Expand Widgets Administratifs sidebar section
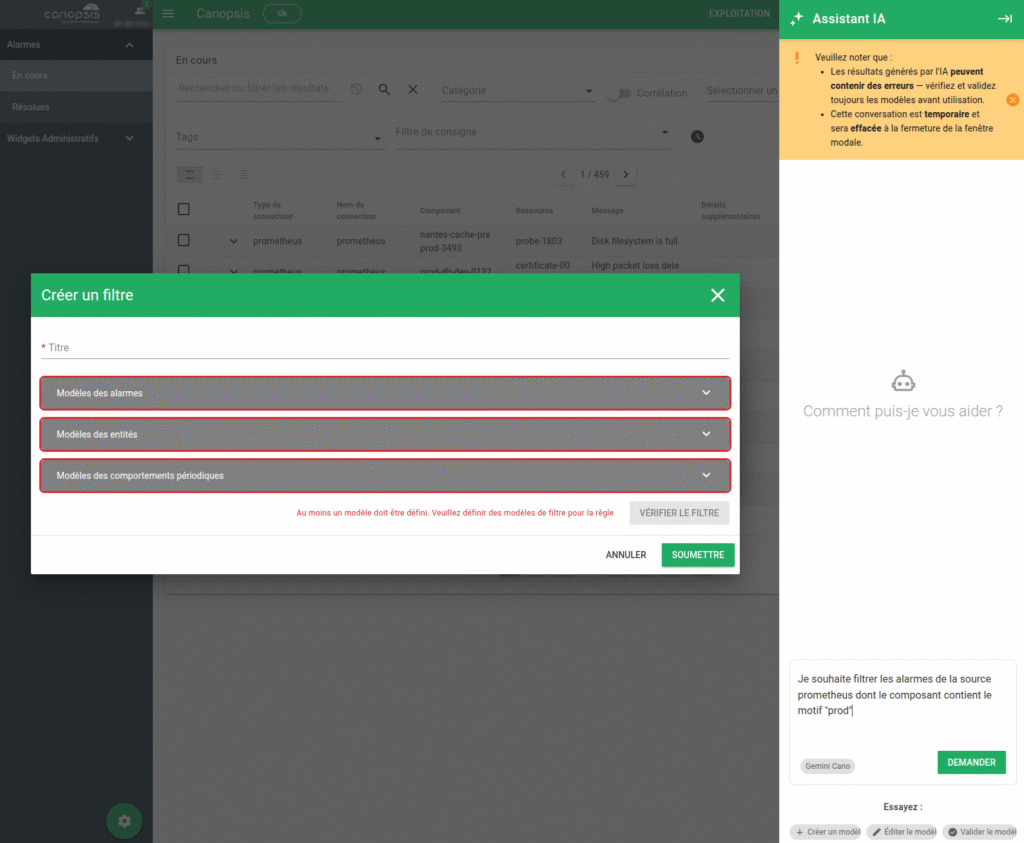Screen dimensions: 1024x843 click(76, 138)
